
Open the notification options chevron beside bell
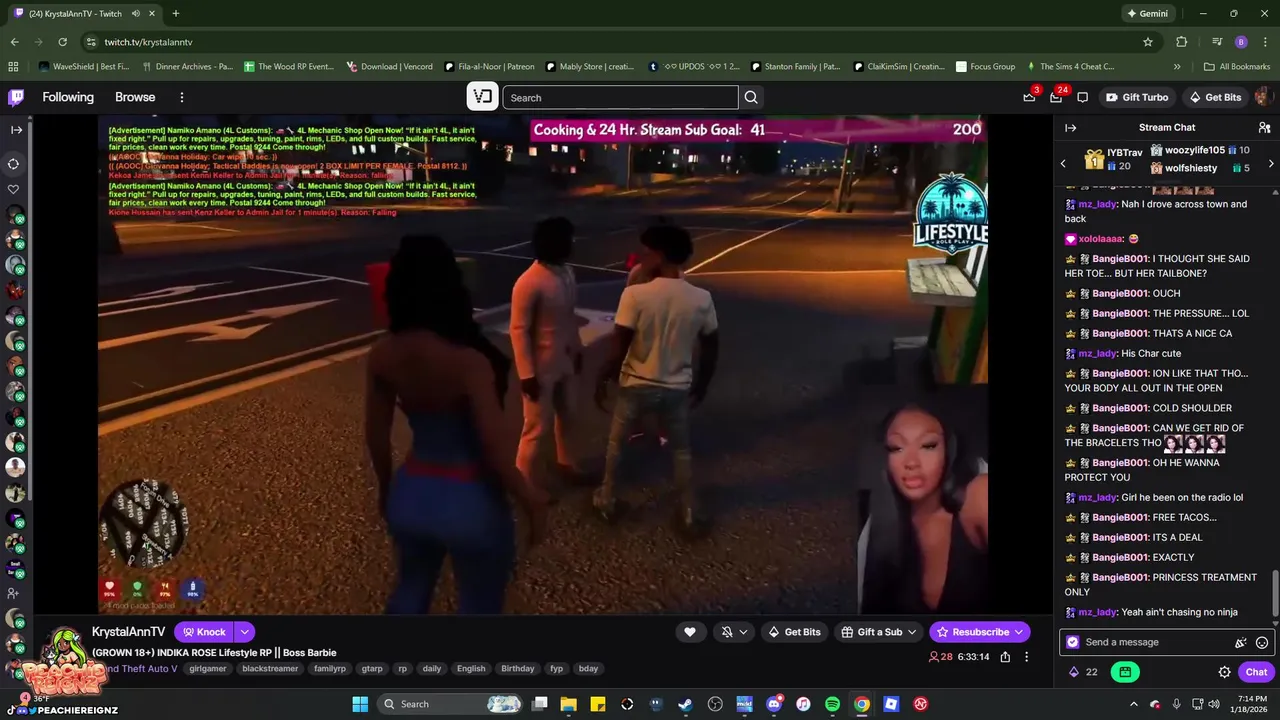743,632
